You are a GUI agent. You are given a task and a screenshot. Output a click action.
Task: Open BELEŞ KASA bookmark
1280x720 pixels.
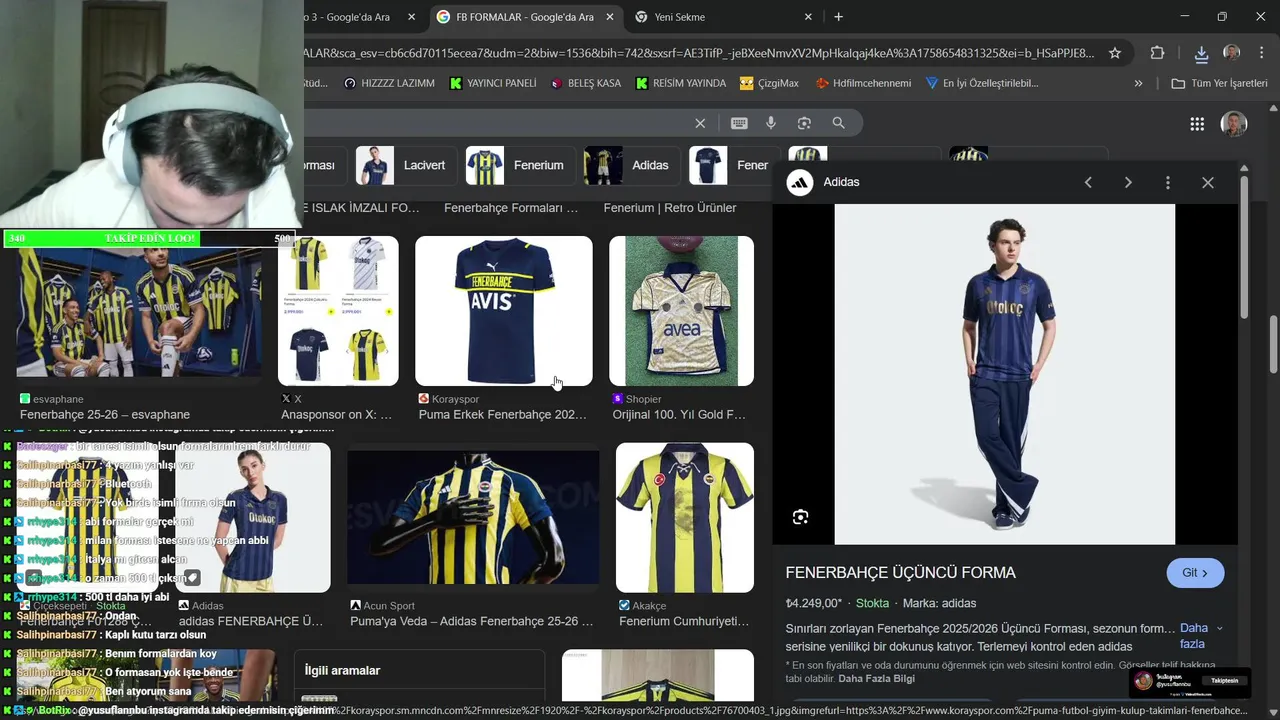[x=586, y=83]
